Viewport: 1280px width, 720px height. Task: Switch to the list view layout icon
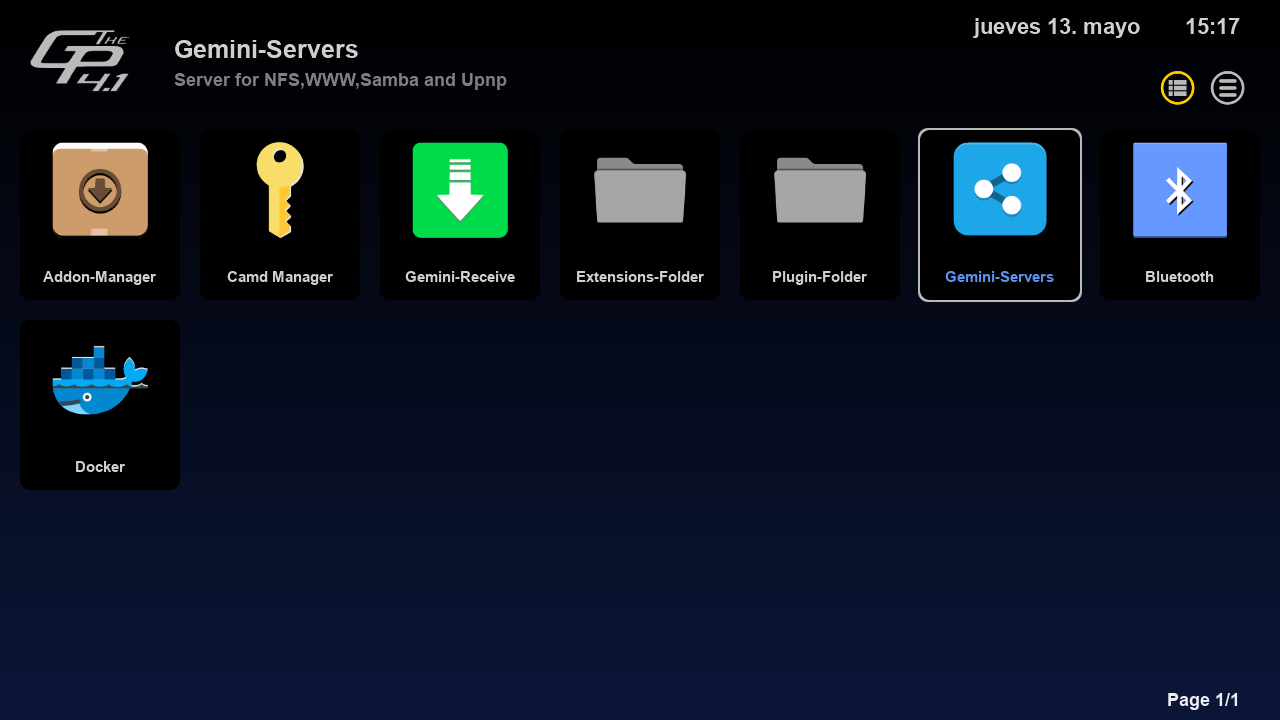[1227, 88]
